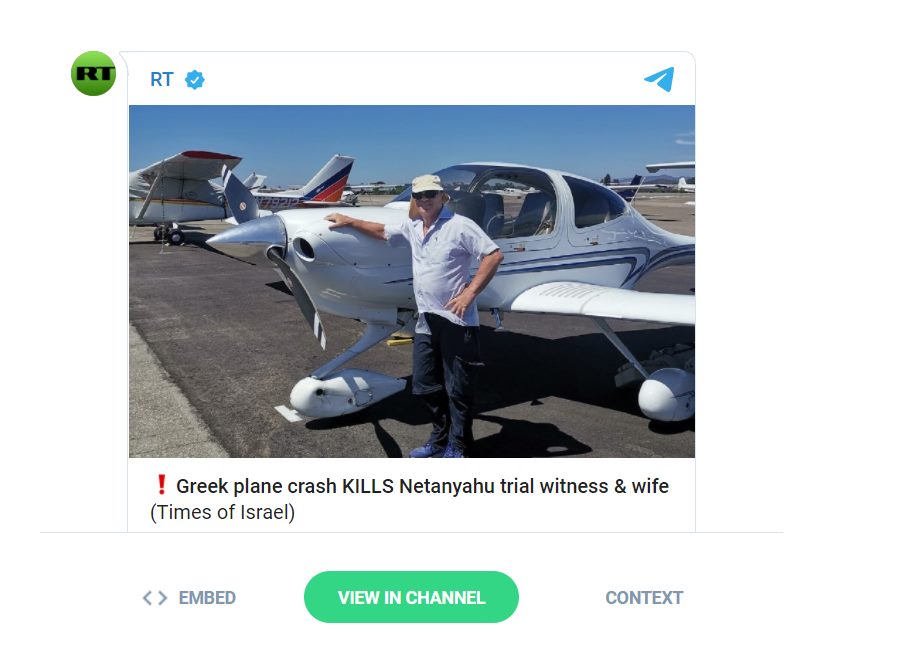Click the red exclamation mark emoji
The width and height of the screenshot is (897, 652).
point(160,486)
